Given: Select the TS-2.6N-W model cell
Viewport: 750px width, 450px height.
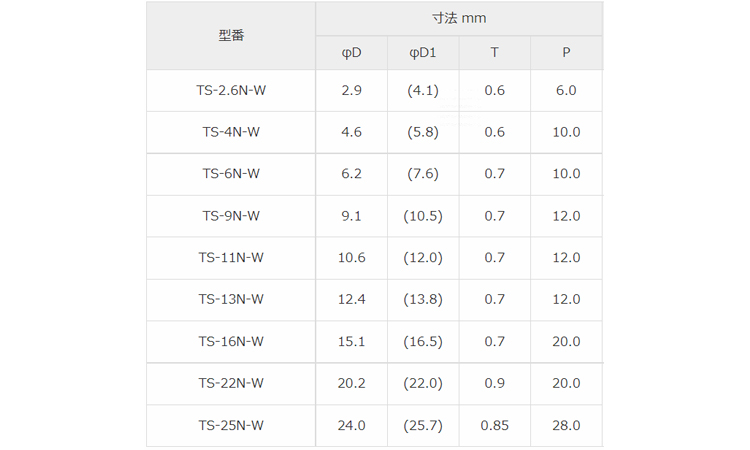Looking at the screenshot, I should pos(231,90).
